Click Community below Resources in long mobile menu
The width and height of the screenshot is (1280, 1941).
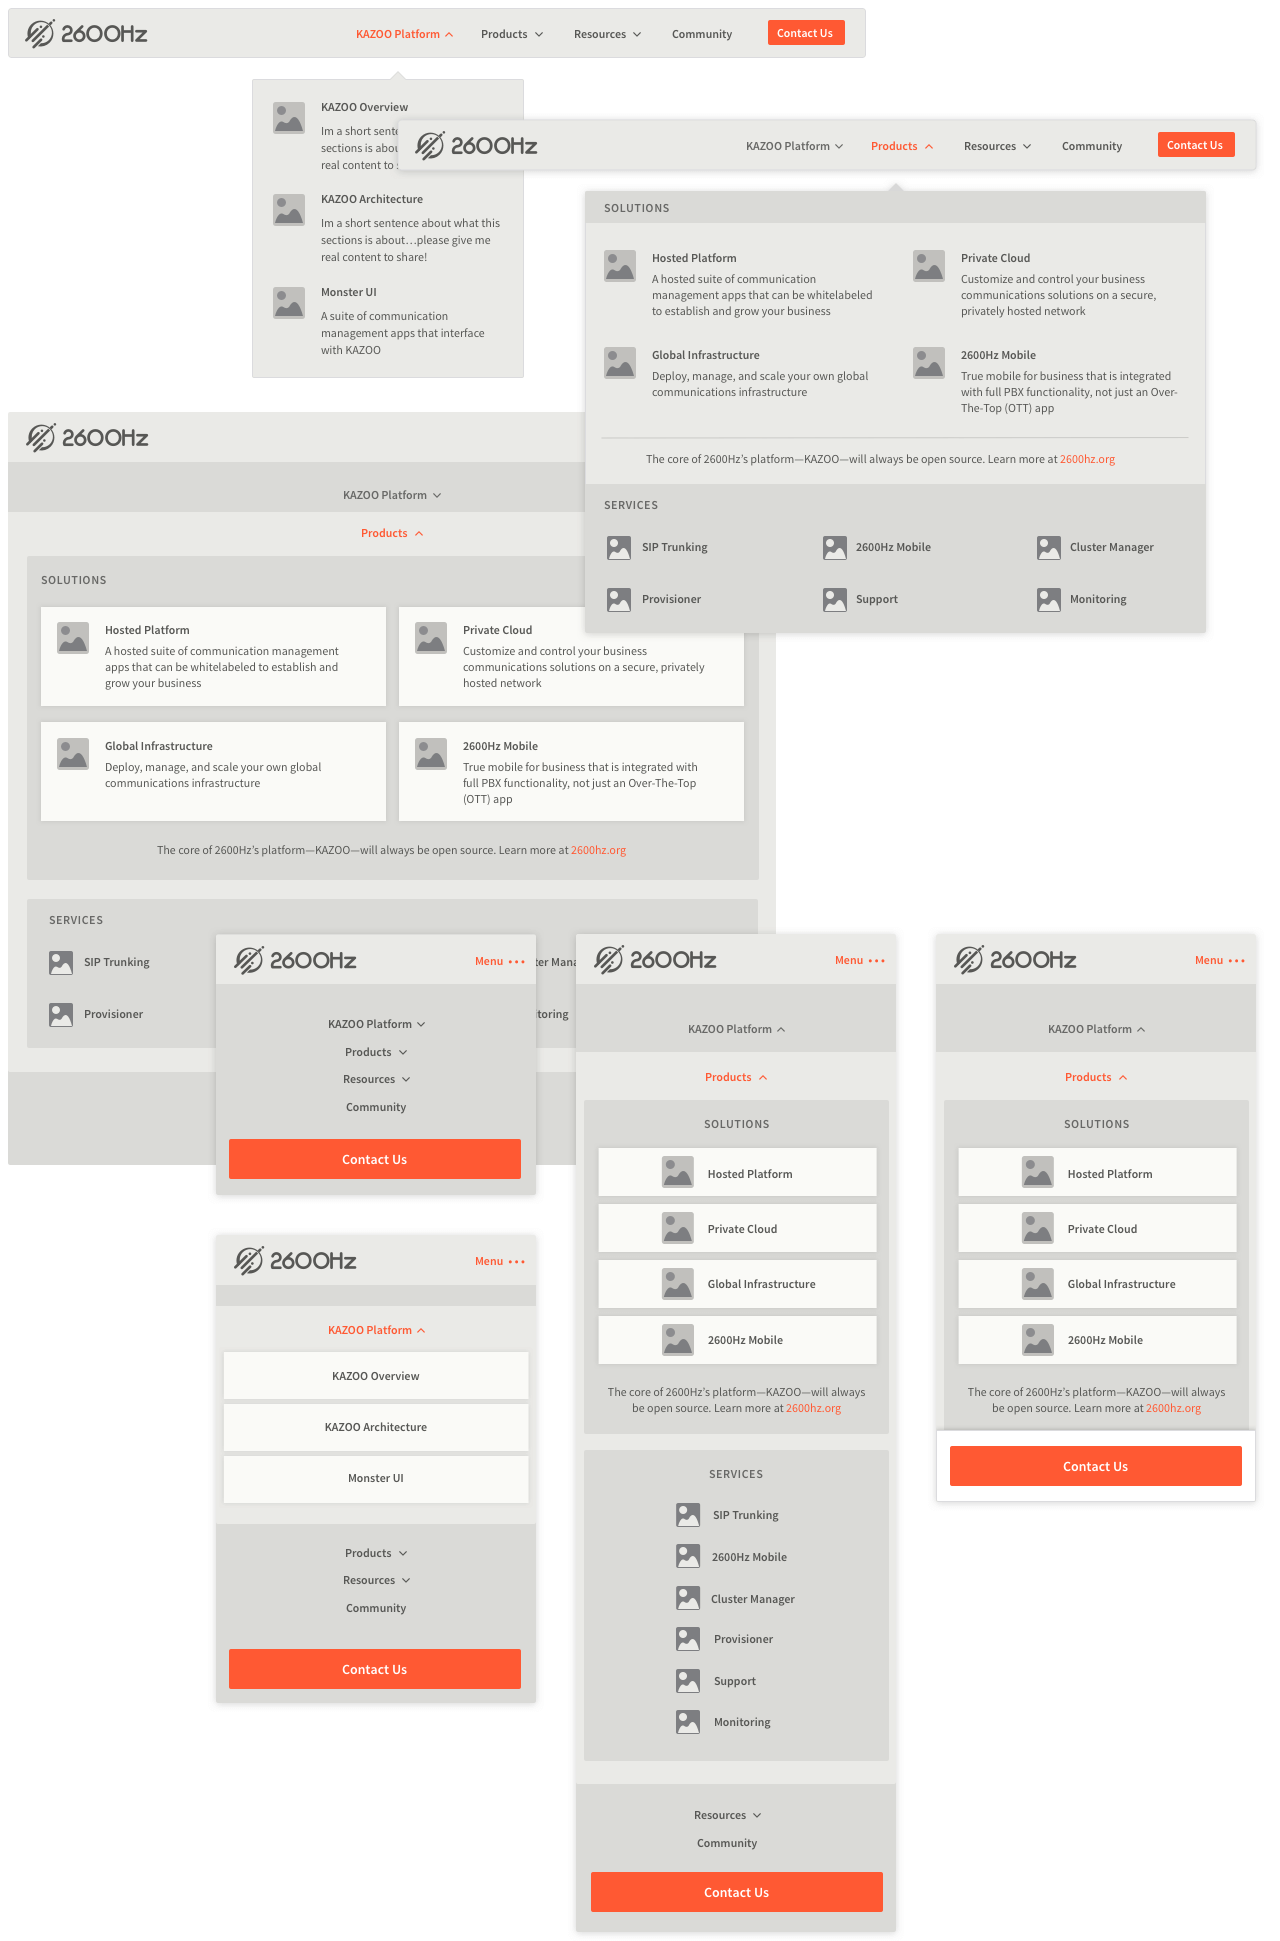(727, 1843)
